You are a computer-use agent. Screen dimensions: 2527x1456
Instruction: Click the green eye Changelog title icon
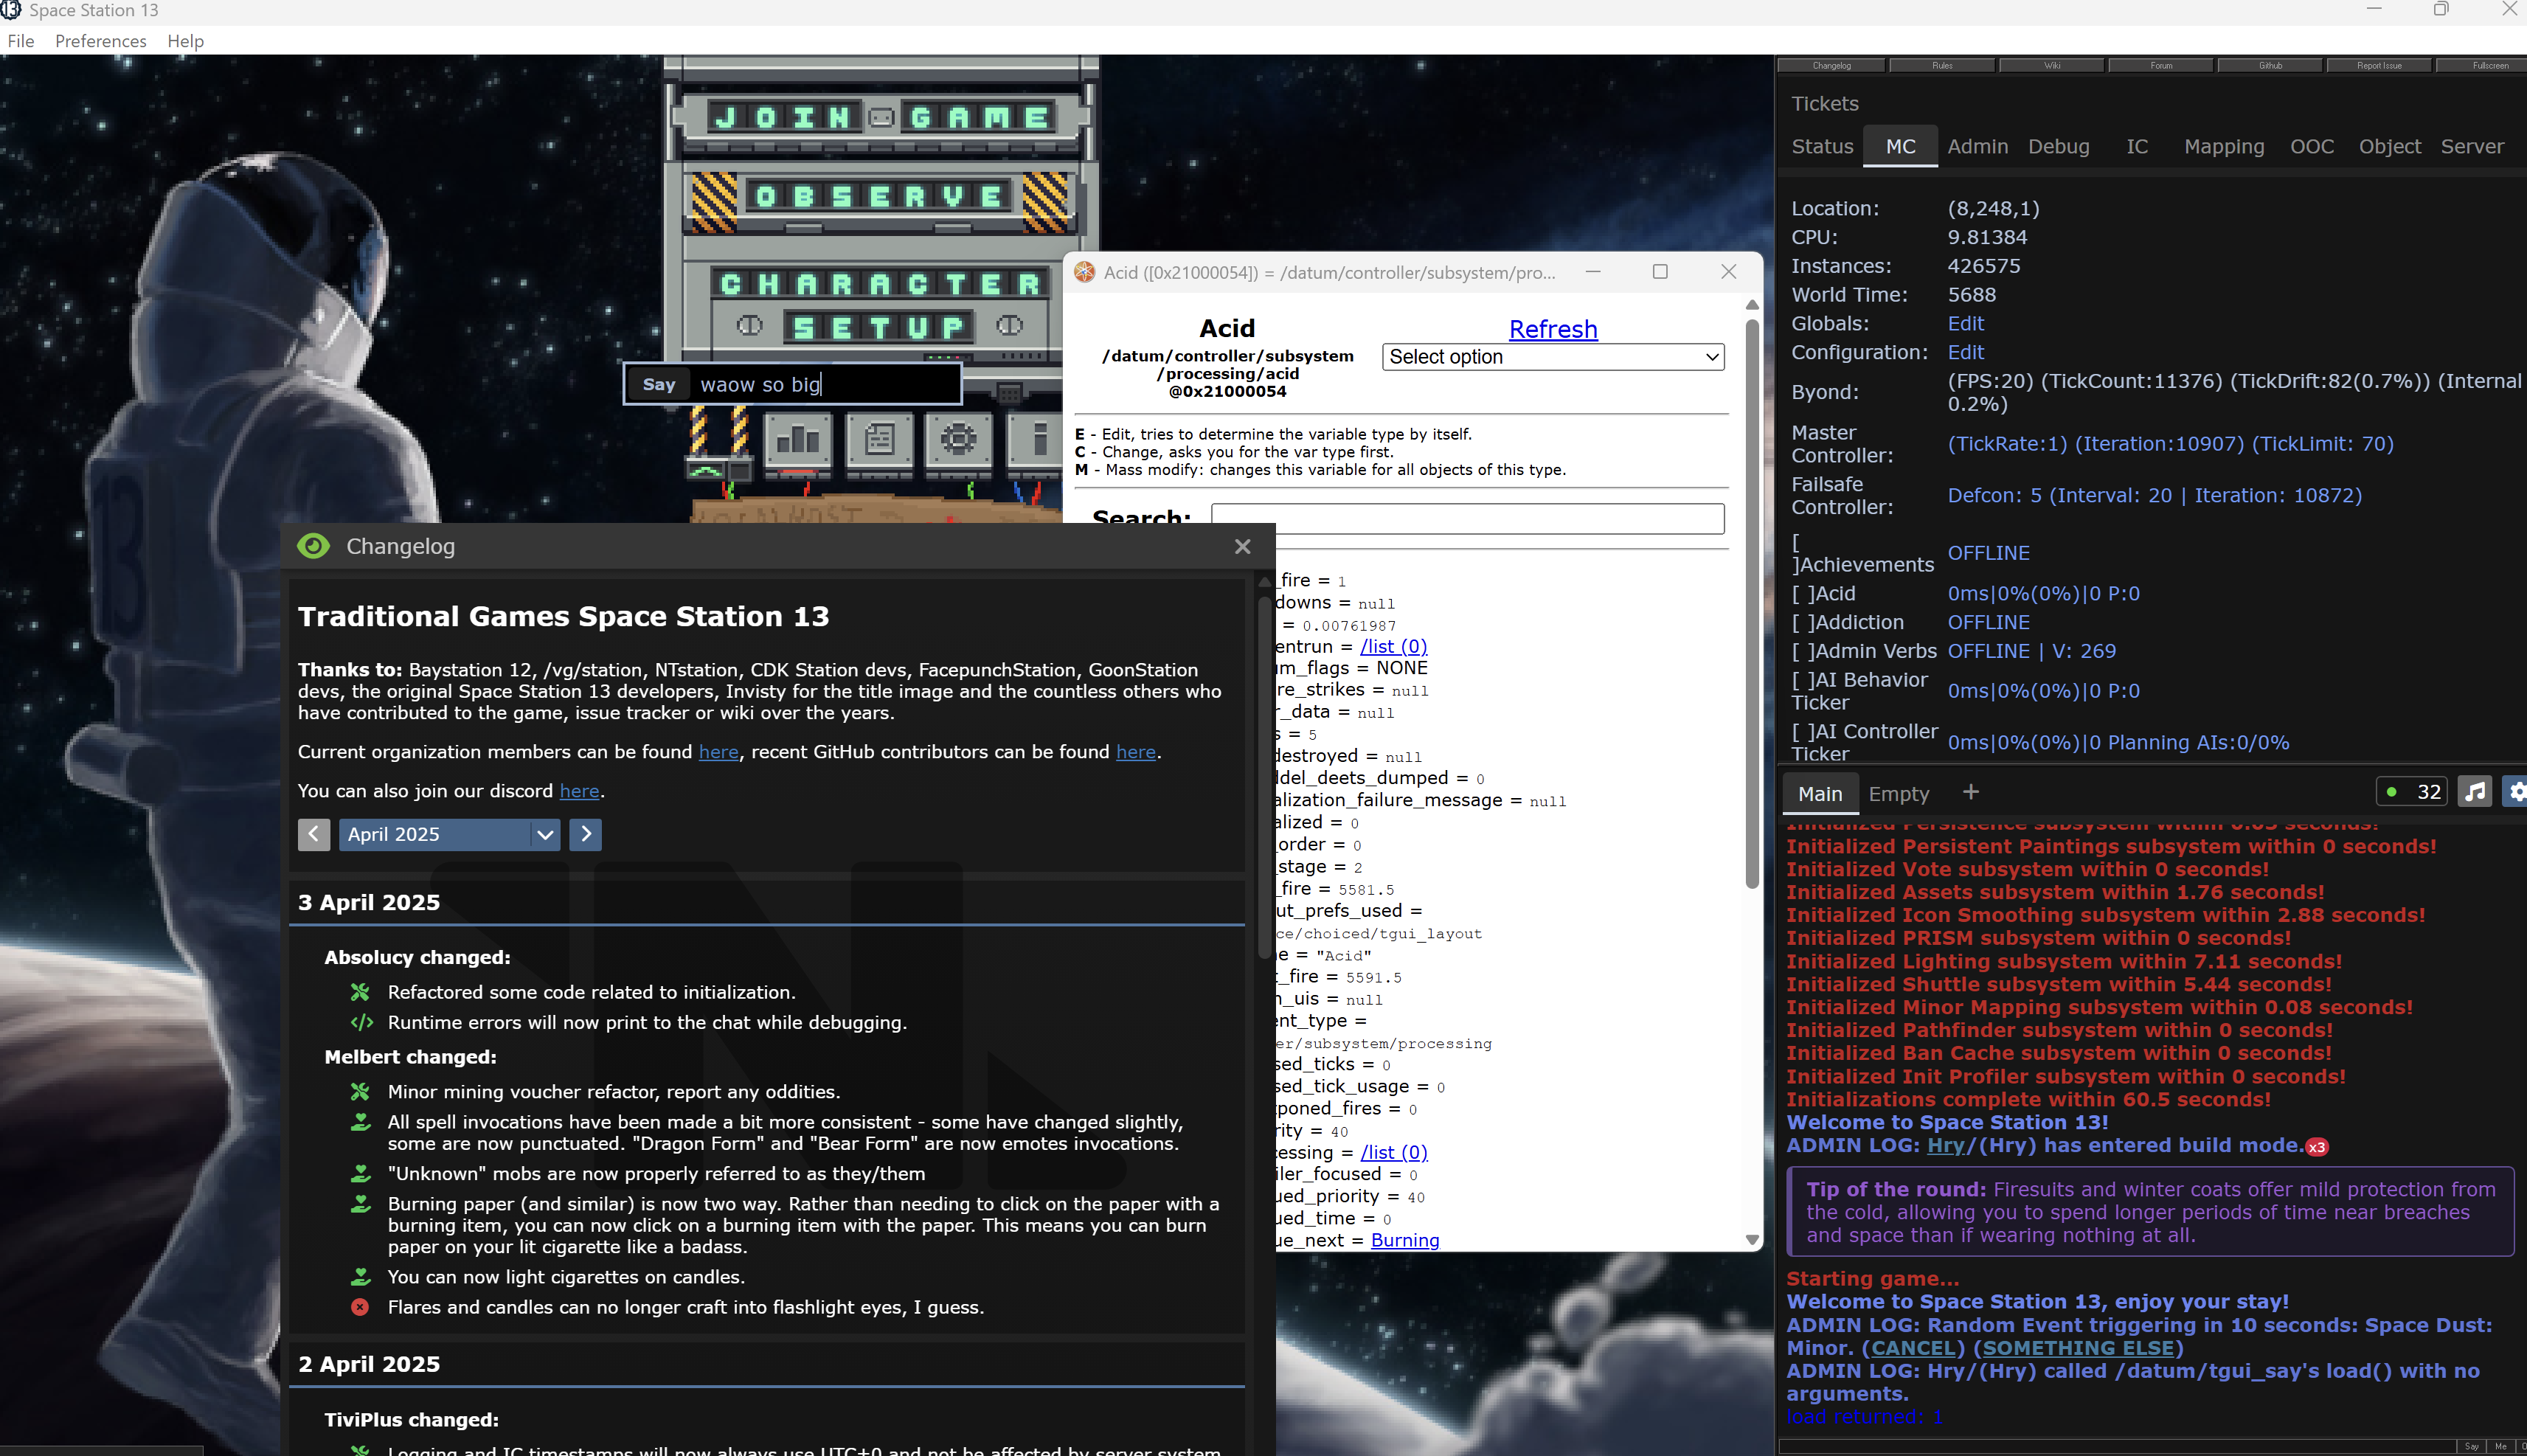point(313,546)
